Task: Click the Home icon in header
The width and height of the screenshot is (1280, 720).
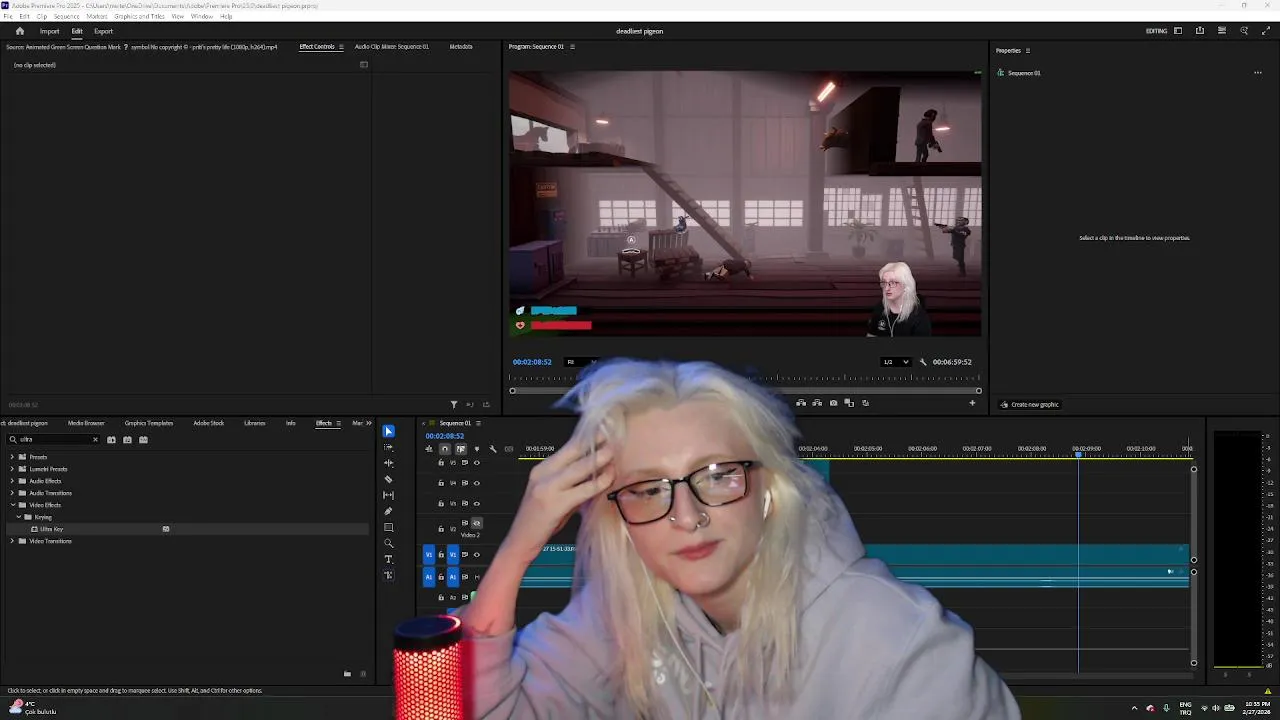Action: [19, 31]
